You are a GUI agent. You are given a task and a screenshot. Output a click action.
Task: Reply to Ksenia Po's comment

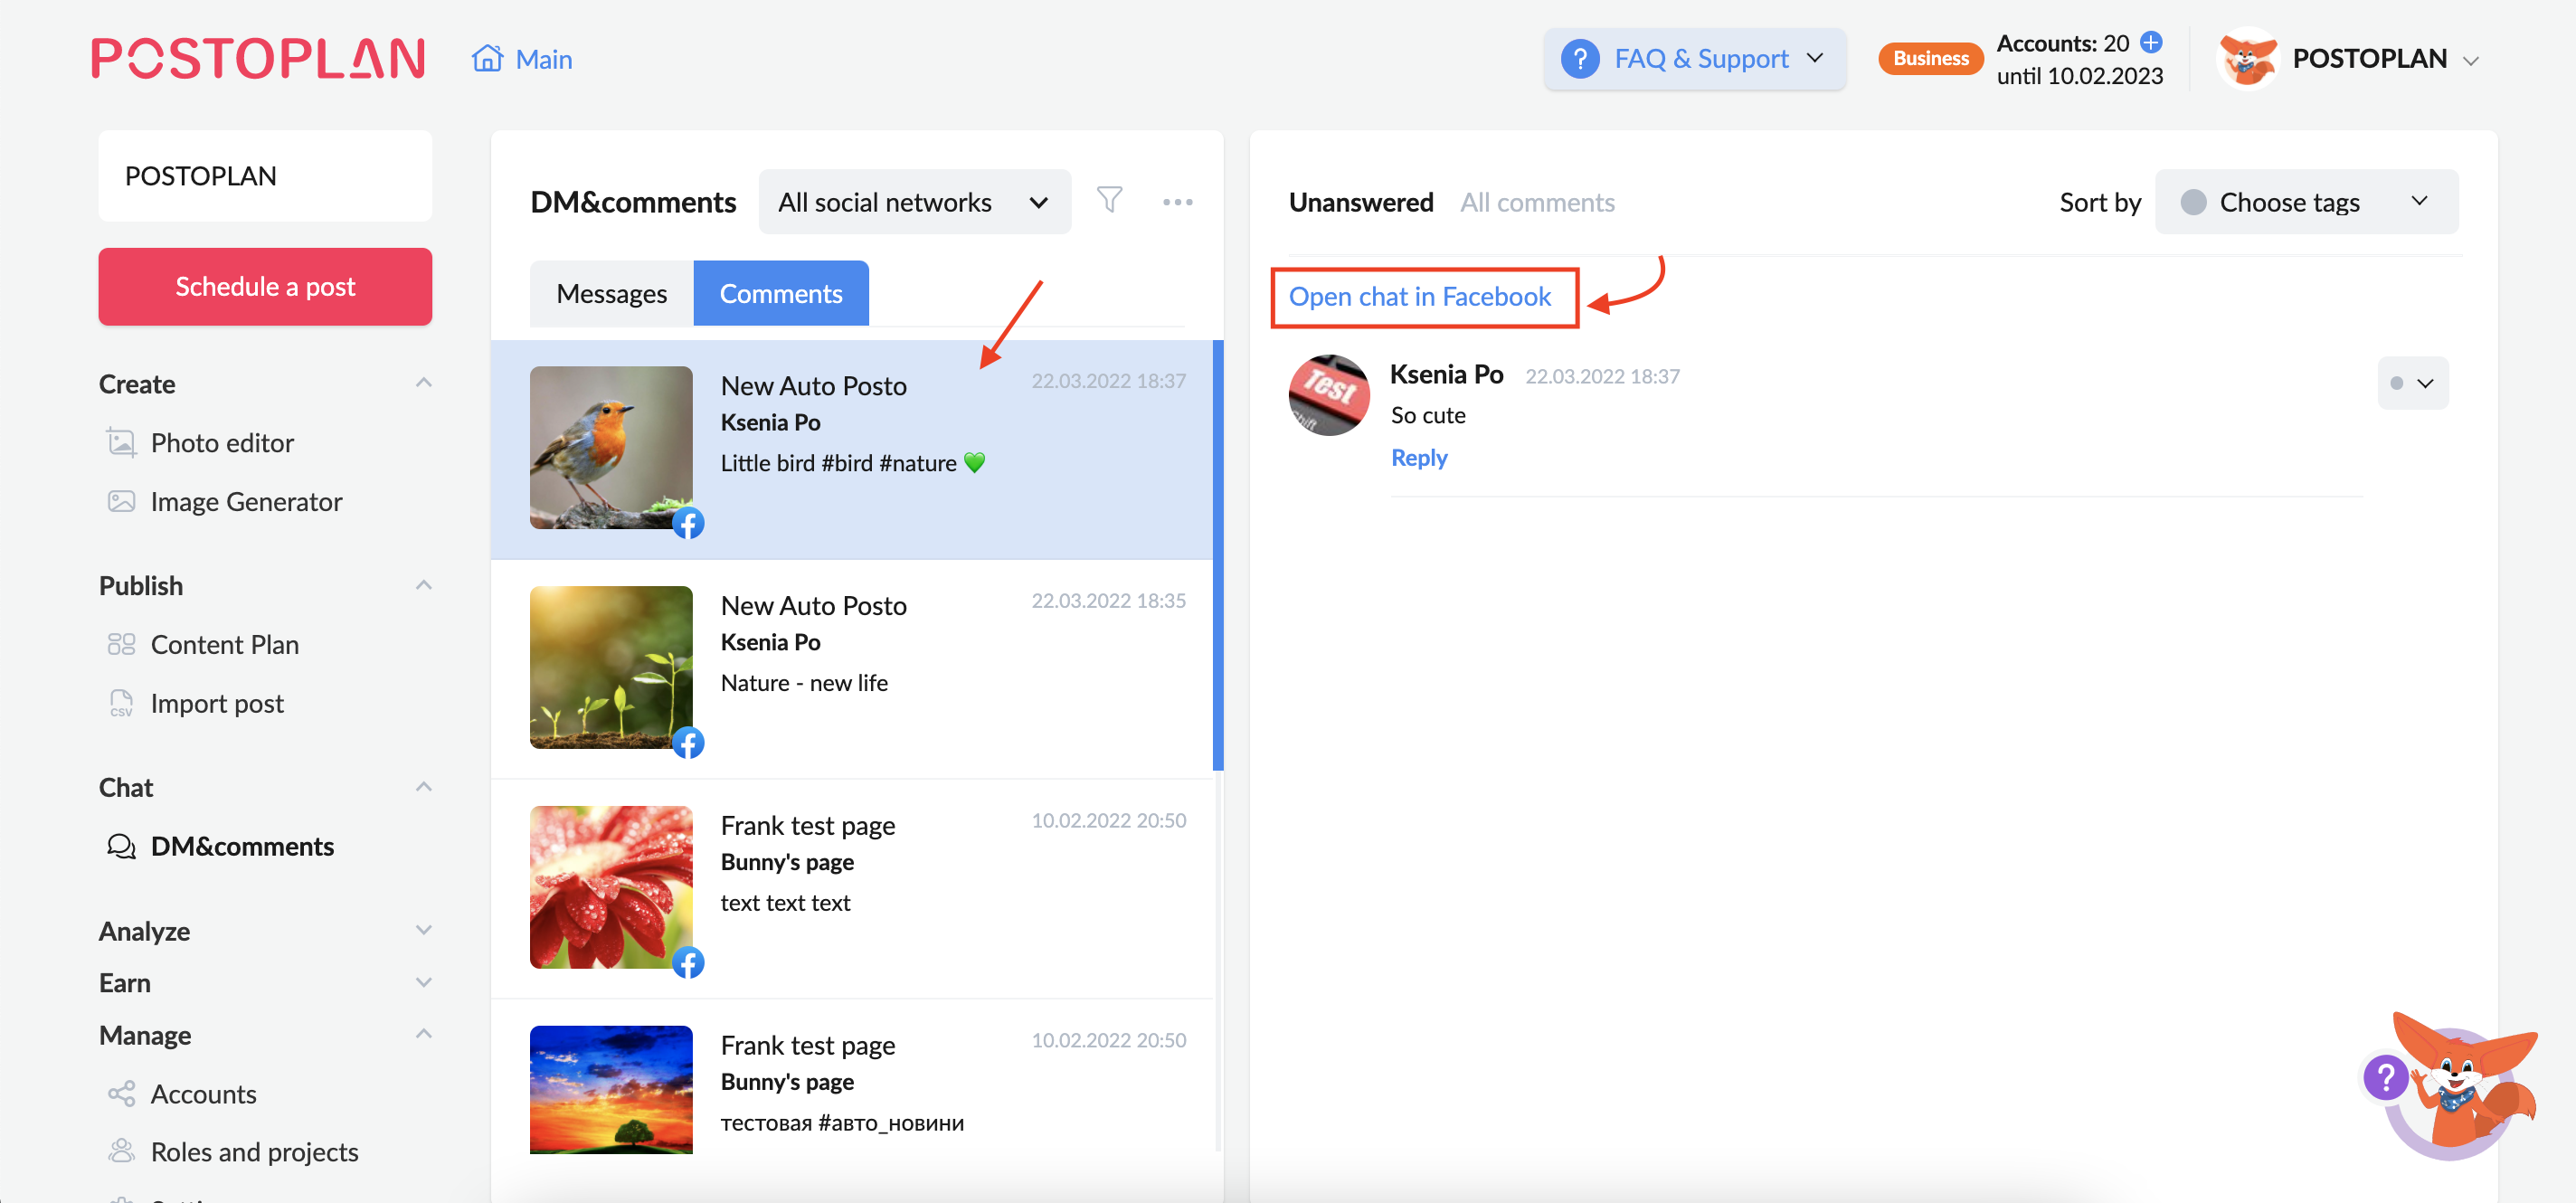[x=1418, y=457]
